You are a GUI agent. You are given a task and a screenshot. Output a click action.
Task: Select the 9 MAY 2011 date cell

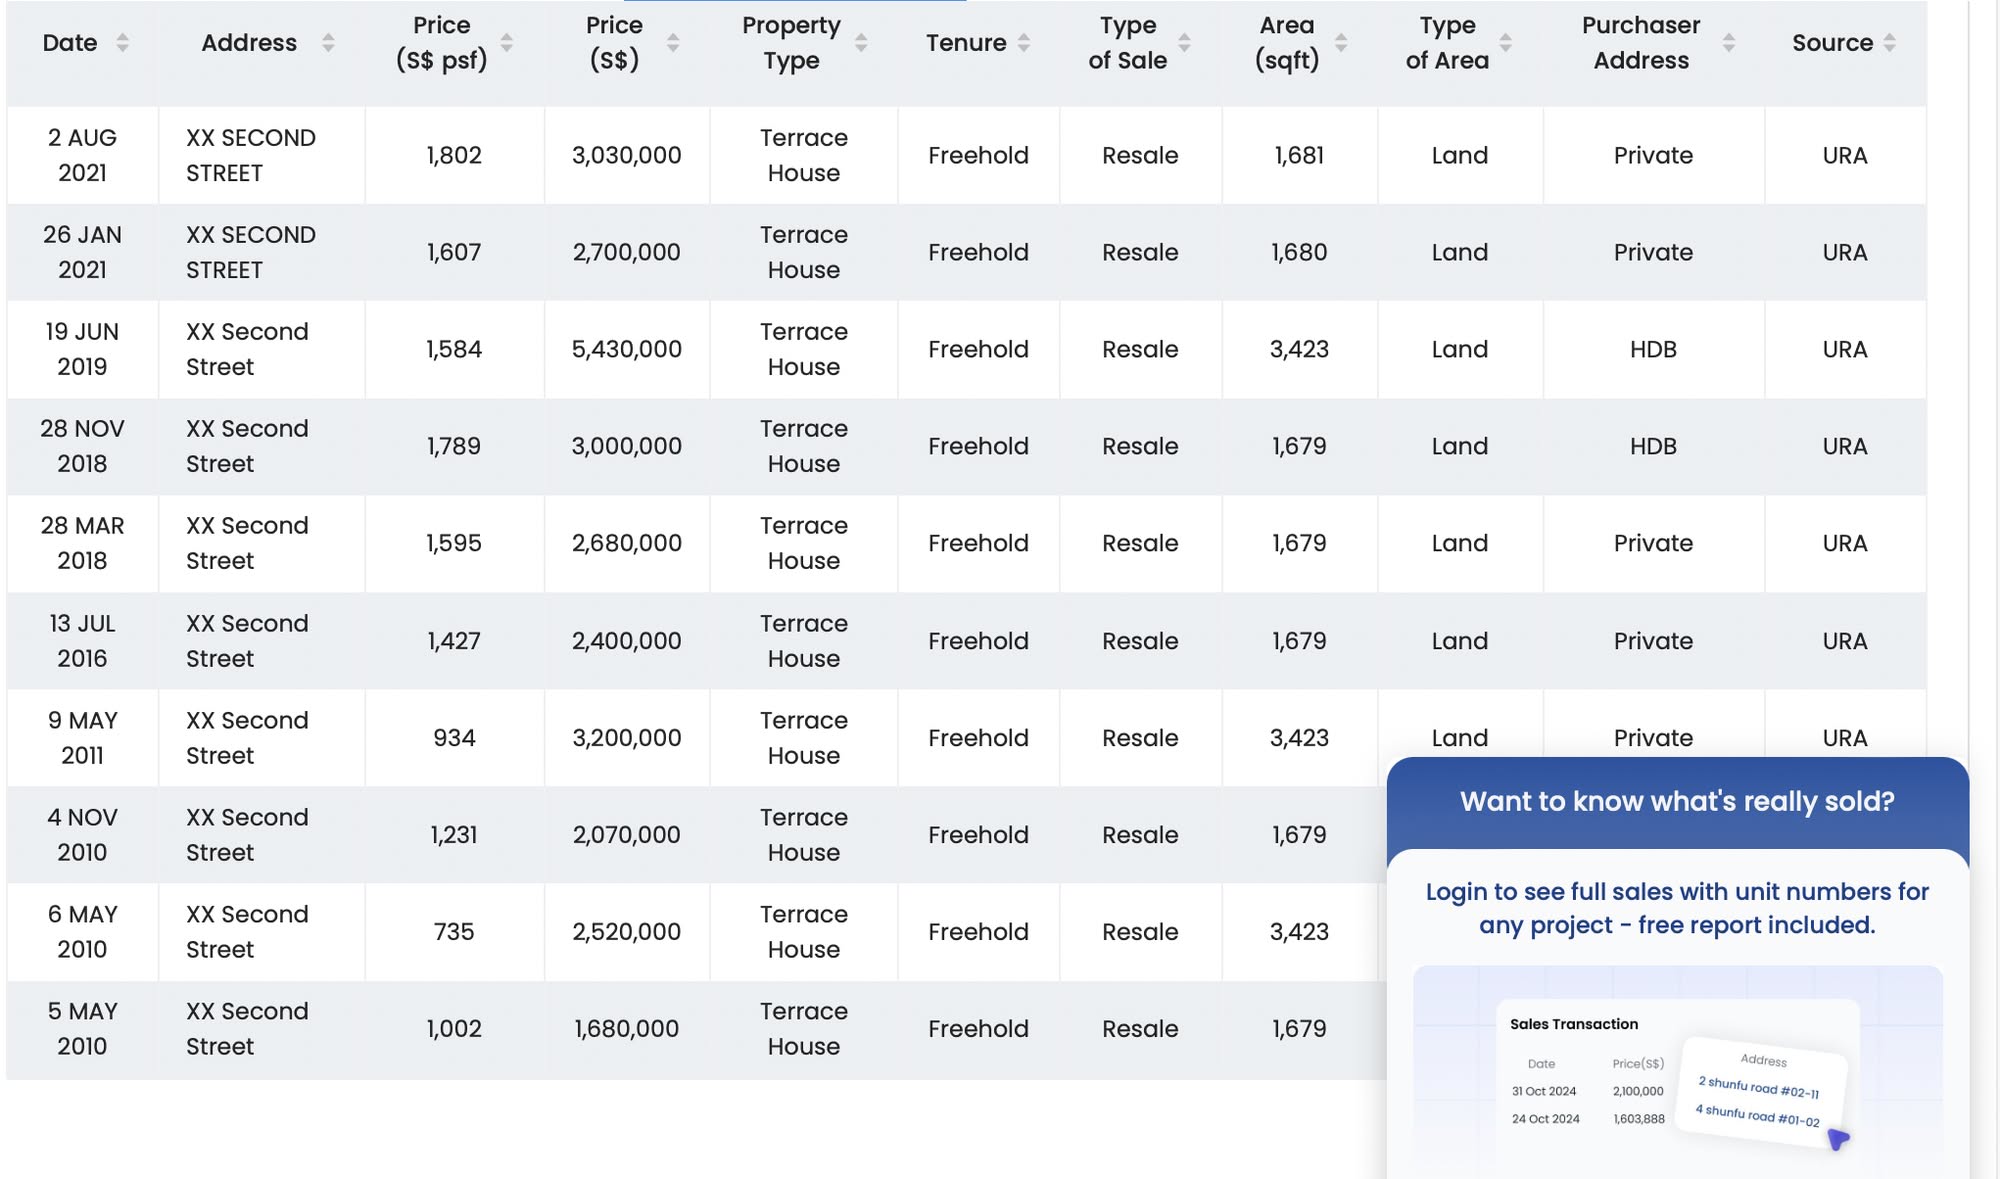[82, 738]
